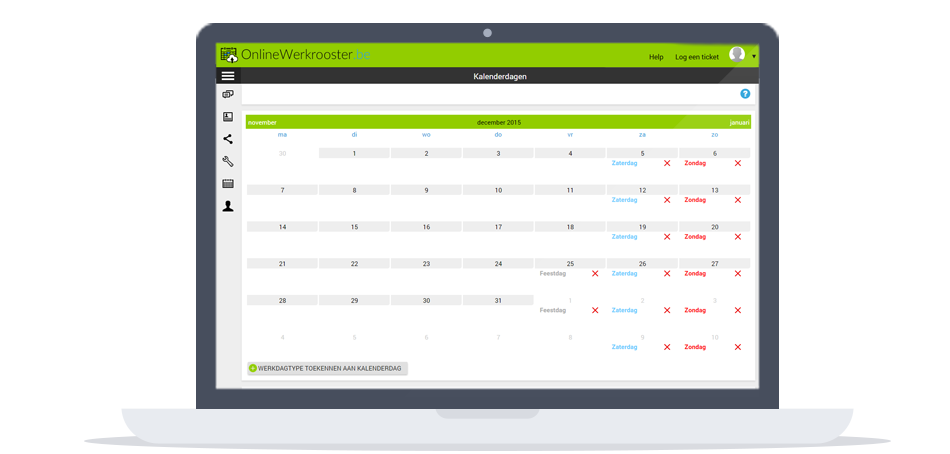Navigate to next month januari
The image size is (950, 454).
click(739, 122)
